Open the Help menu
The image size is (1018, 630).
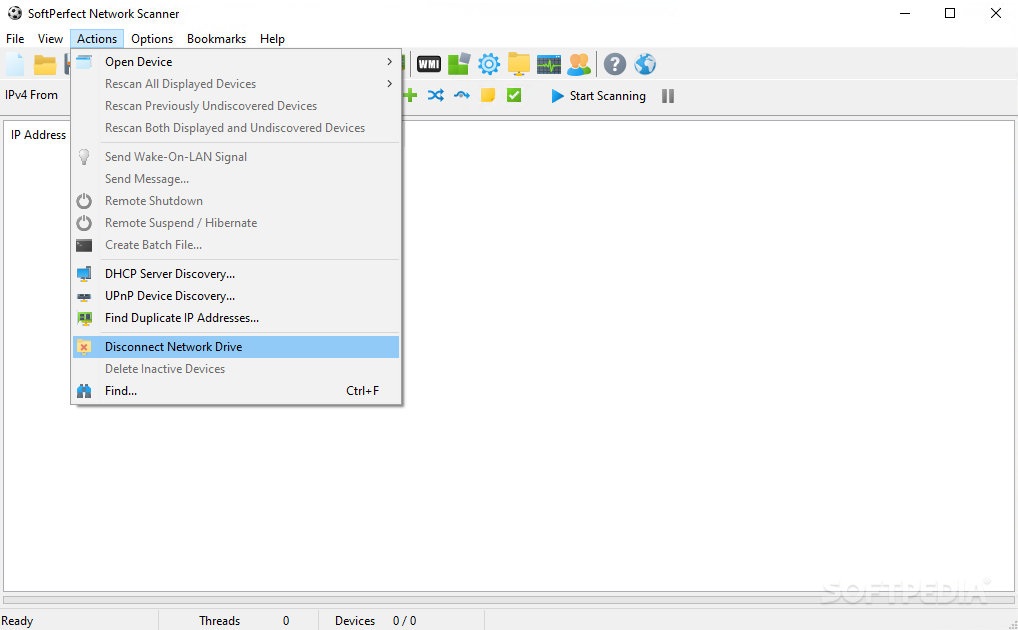273,39
